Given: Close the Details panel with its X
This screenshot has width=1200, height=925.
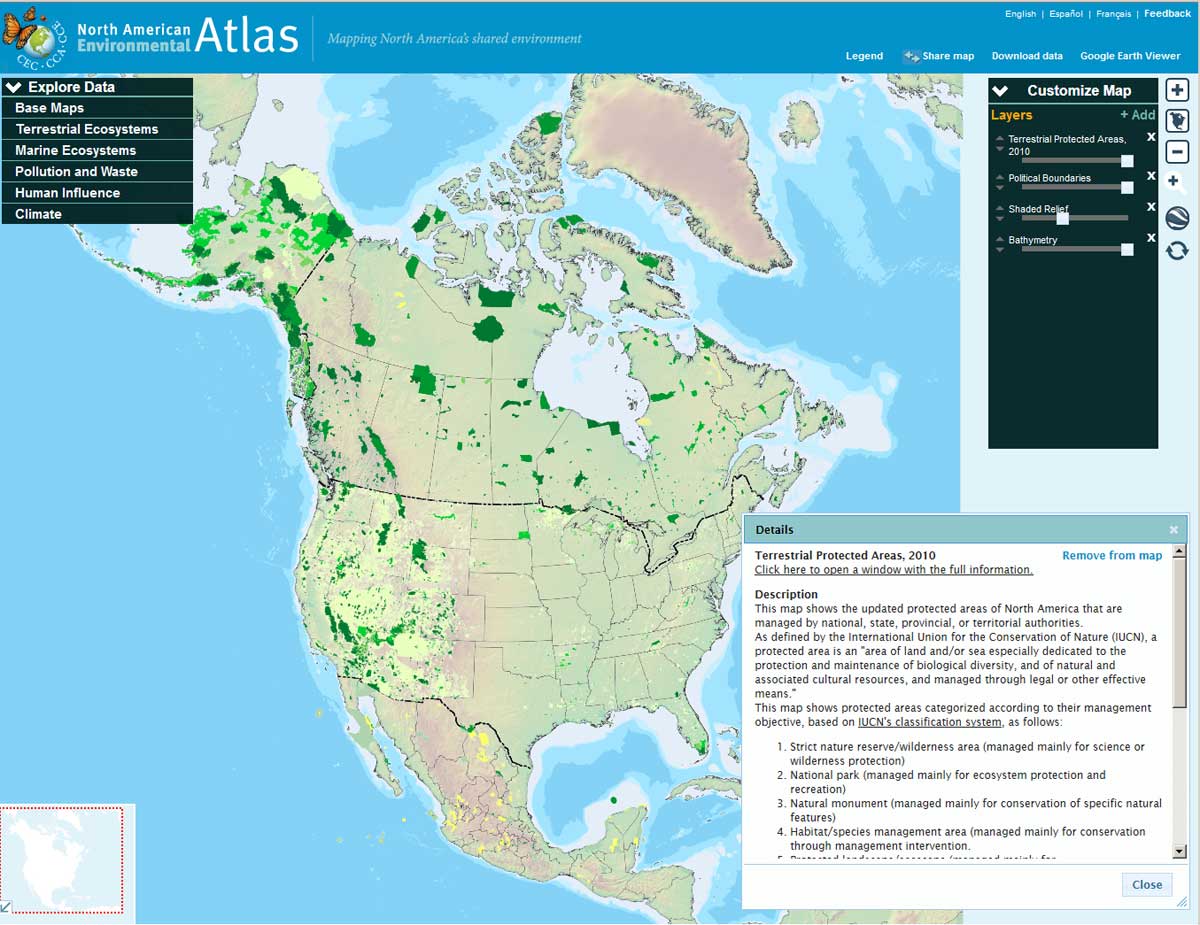Looking at the screenshot, I should tap(1174, 530).
